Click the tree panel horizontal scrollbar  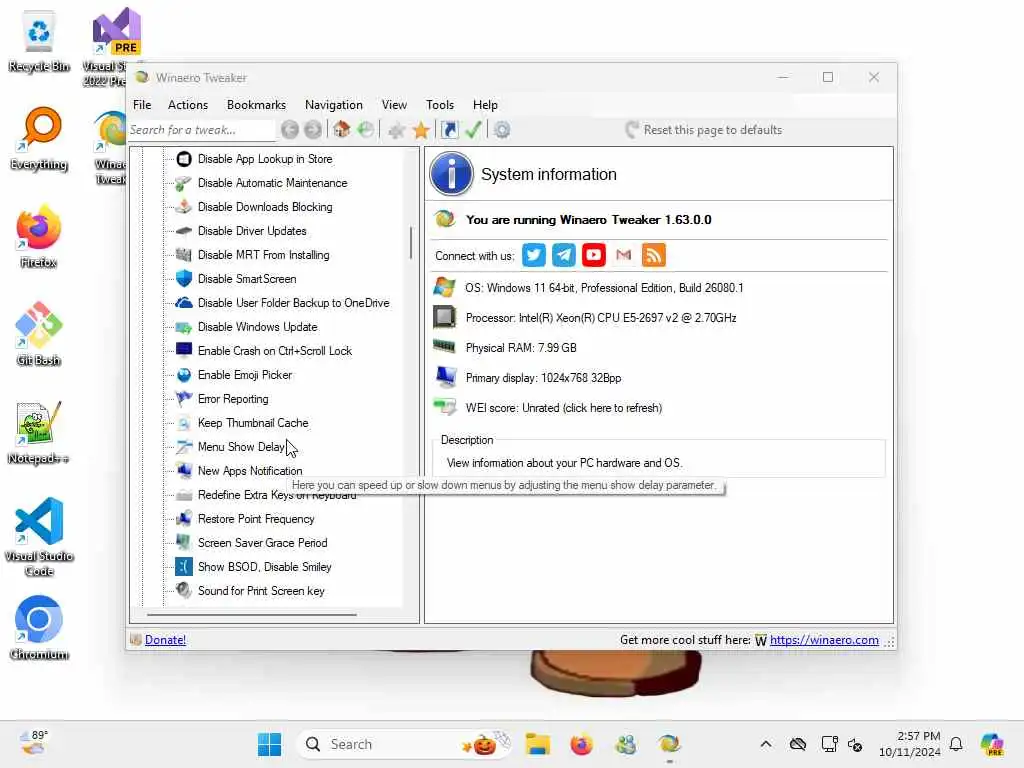pyautogui.click(x=252, y=615)
